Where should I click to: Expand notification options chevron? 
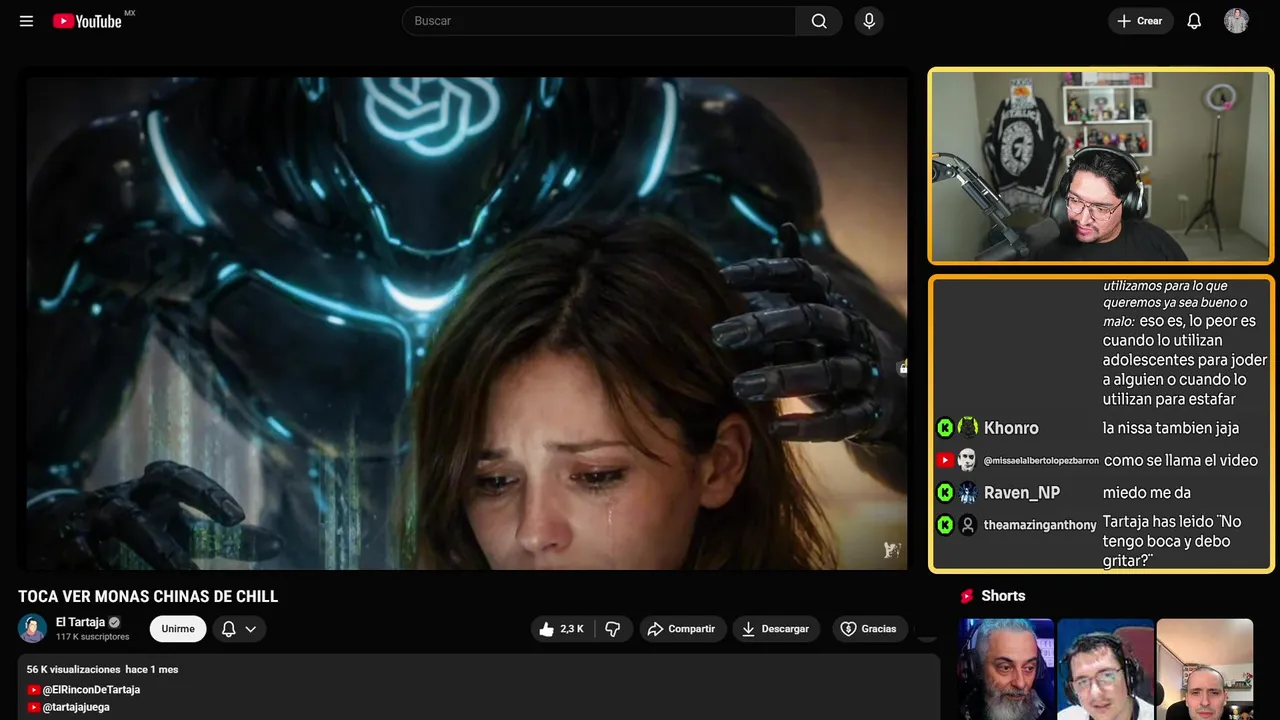click(251, 629)
